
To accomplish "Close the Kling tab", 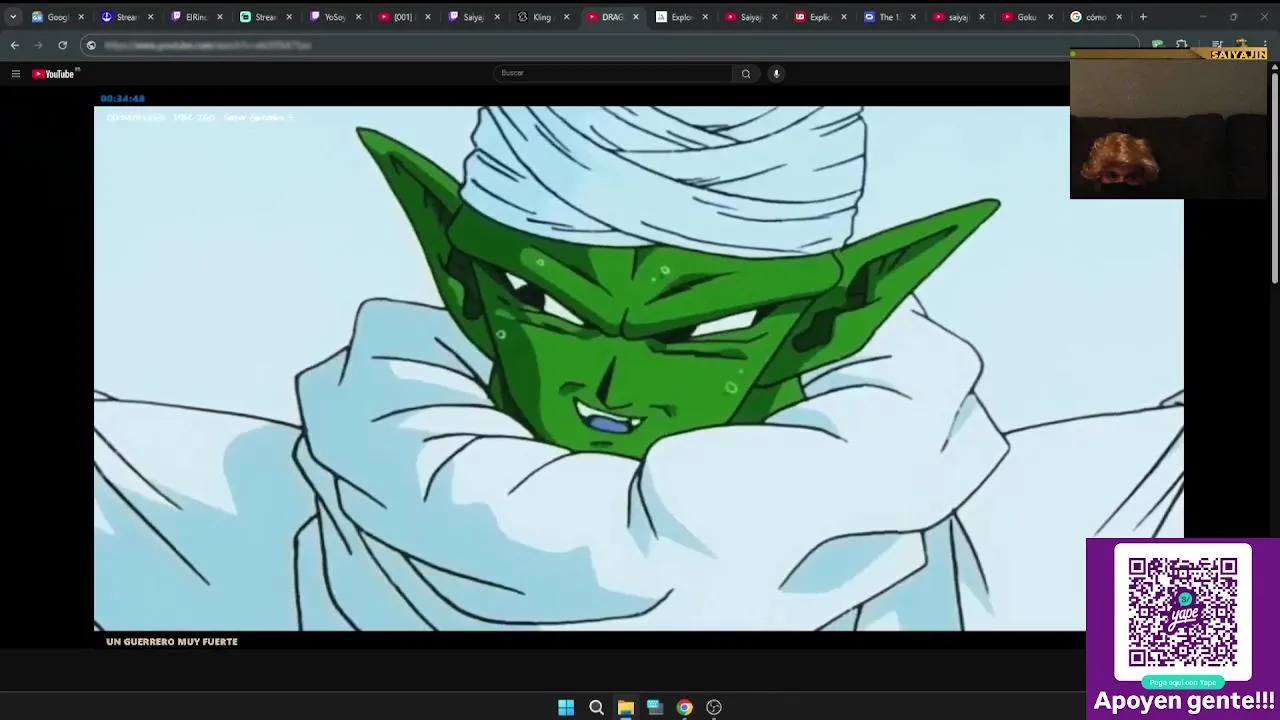I will coord(566,17).
